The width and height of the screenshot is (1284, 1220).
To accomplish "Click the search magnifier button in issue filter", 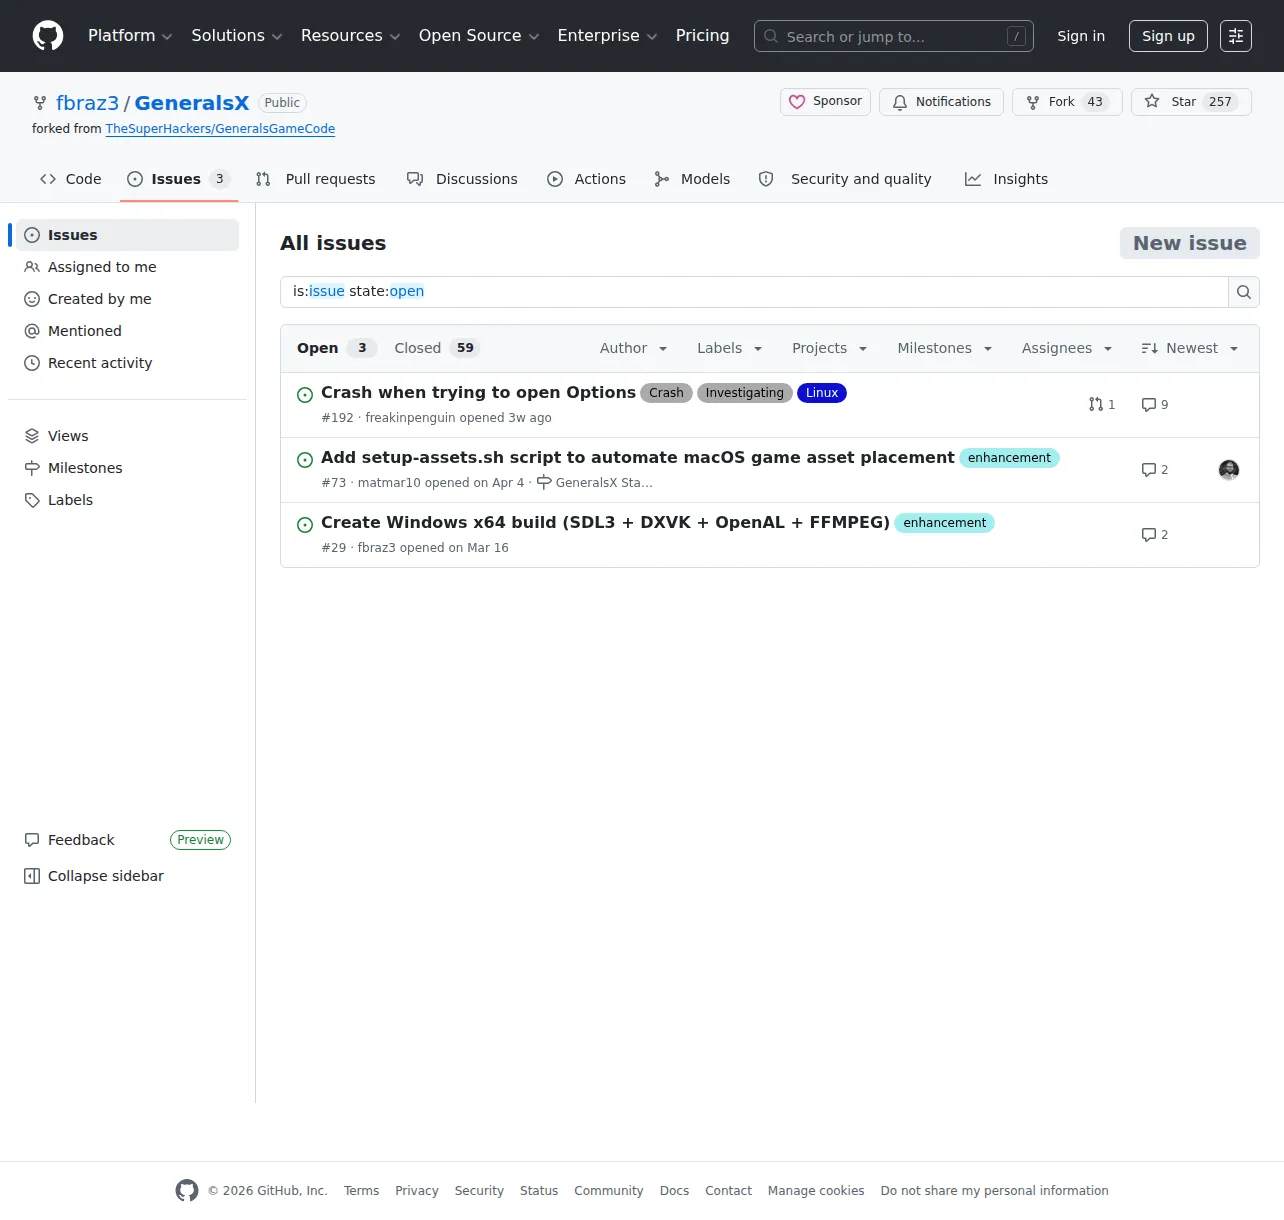I will pos(1244,292).
